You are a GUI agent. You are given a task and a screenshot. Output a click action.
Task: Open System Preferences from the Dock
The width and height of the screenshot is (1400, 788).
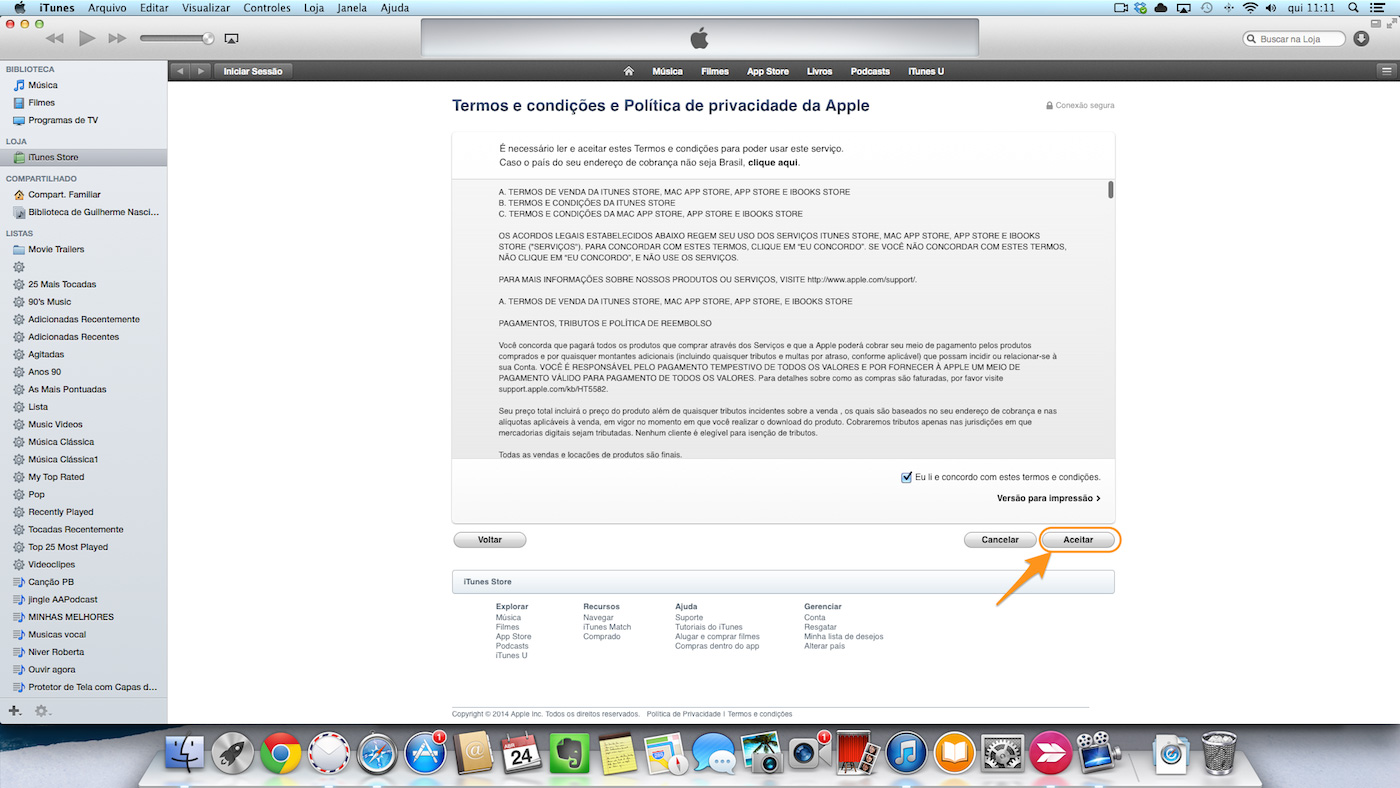[1003, 753]
